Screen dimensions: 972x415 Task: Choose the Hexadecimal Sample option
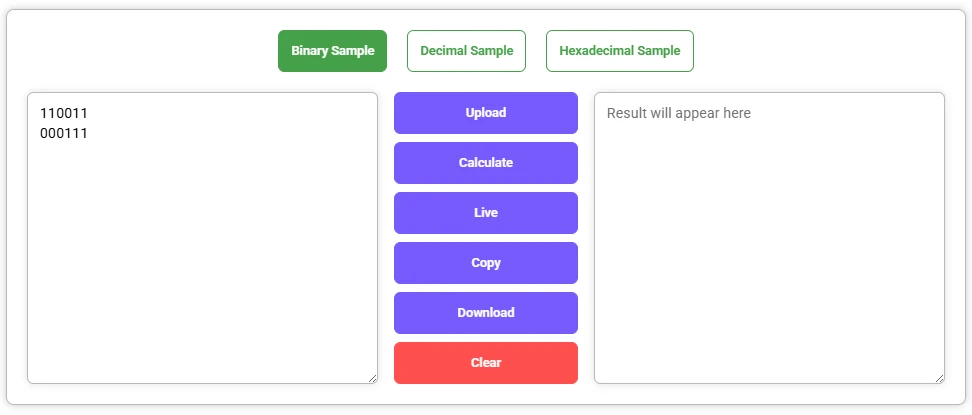[x=619, y=51]
